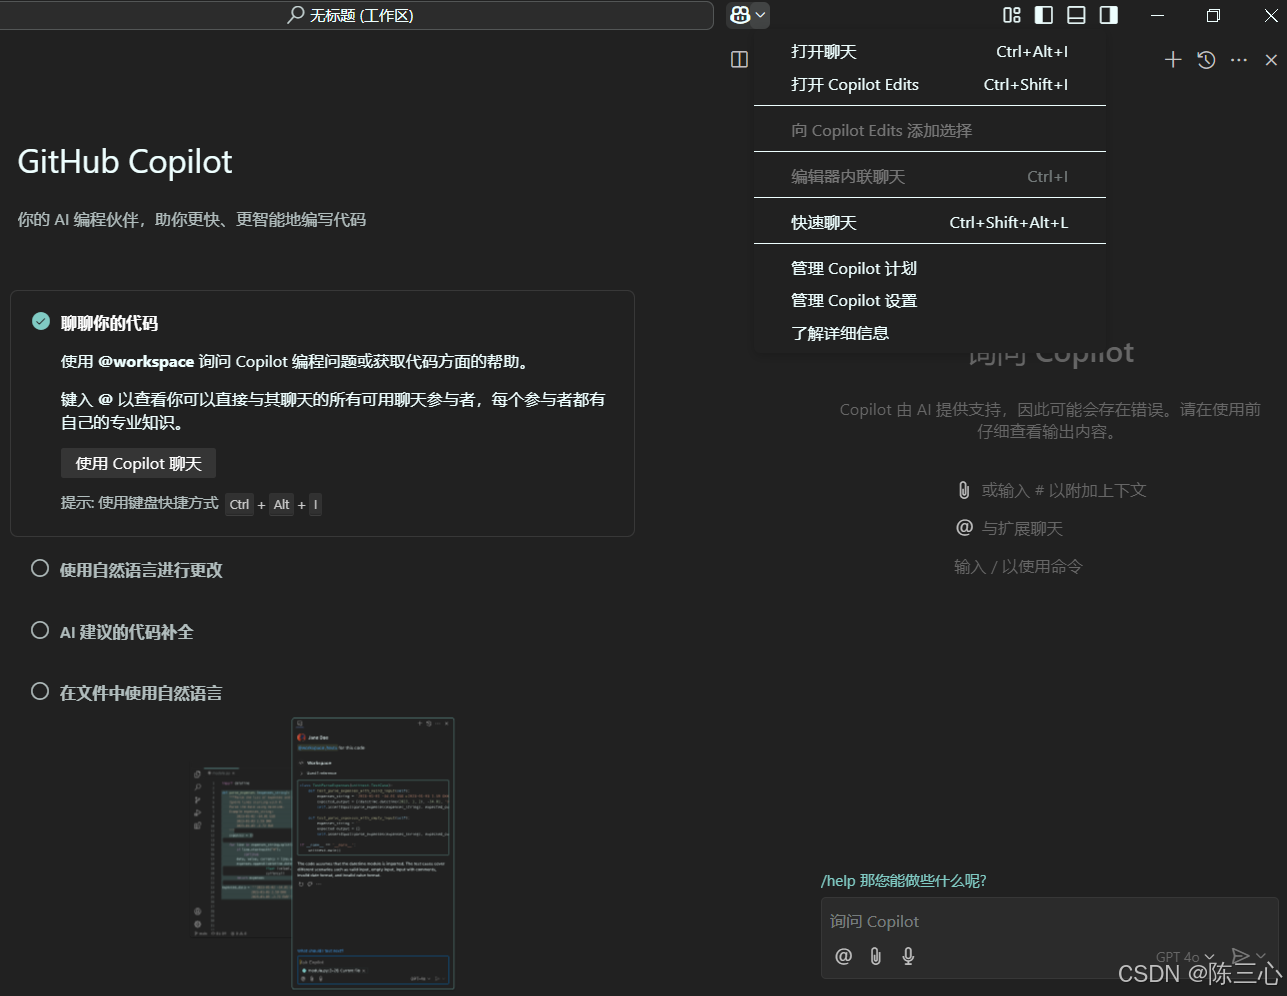The height and width of the screenshot is (996, 1287).
Task: Toggle the bottom panel layout icon
Action: coord(1076,15)
